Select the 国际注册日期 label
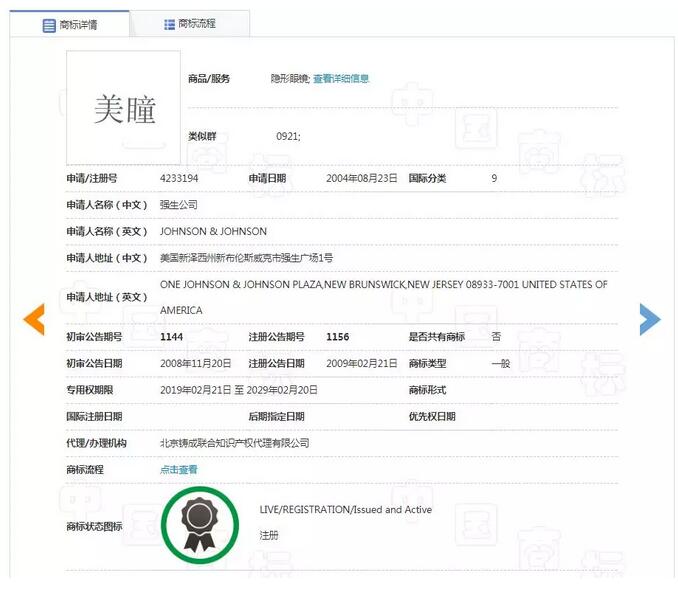The width and height of the screenshot is (678, 594). (94, 417)
